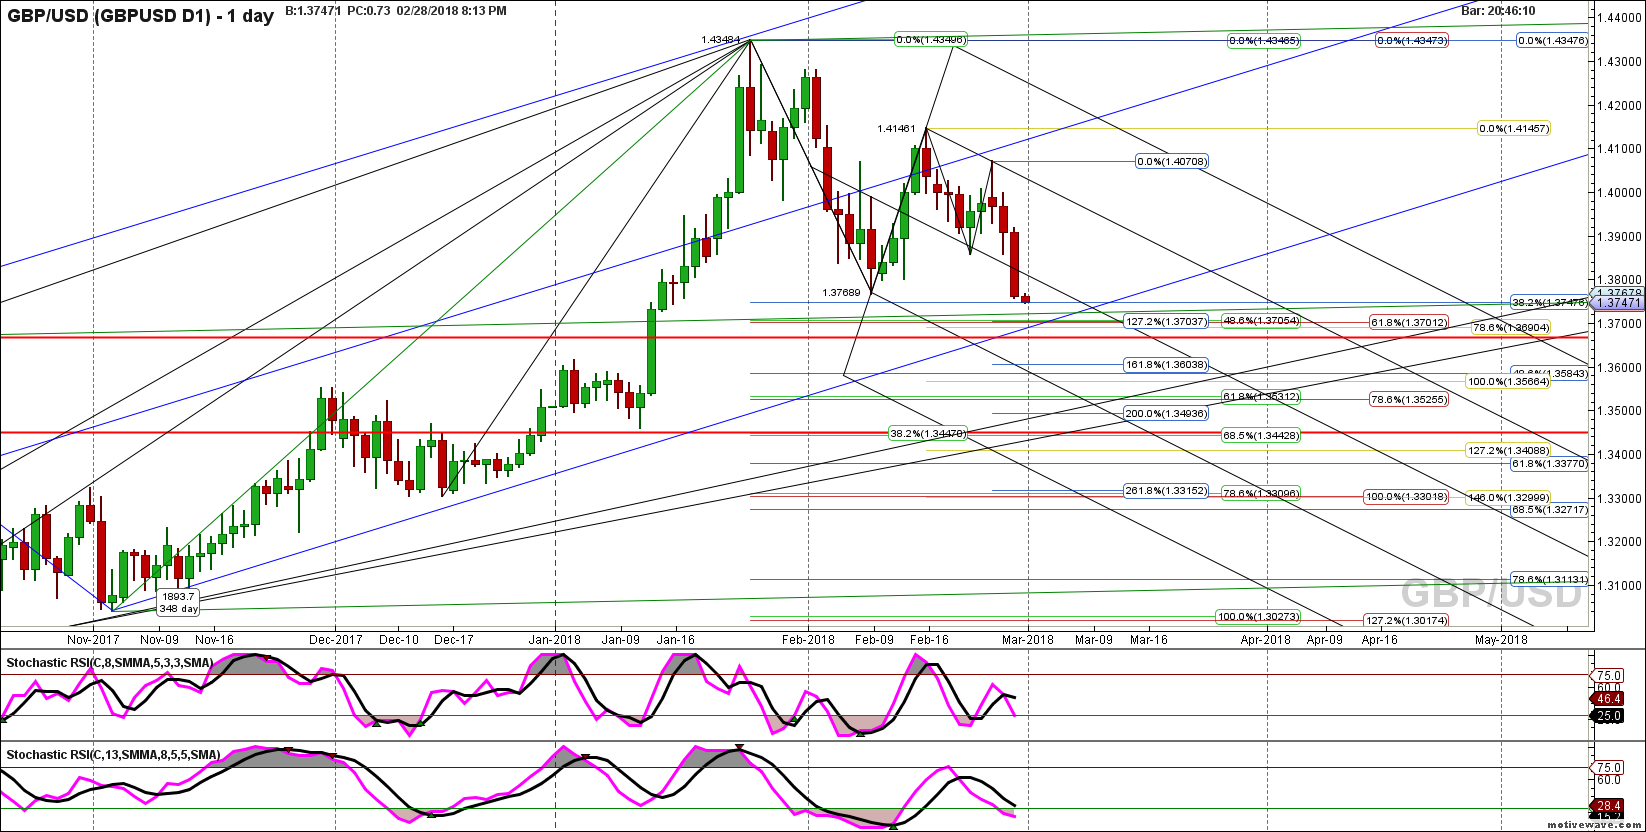1646x832 pixels.
Task: Select the "78.6%(1.31131)" level label
Action: (x=1549, y=579)
